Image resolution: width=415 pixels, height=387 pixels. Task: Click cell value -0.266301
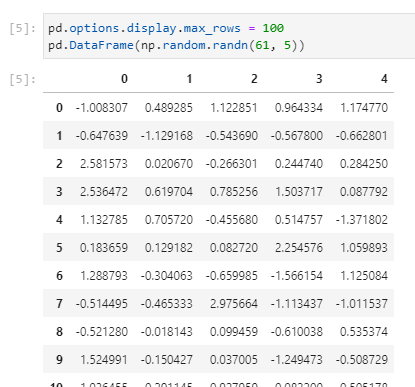232,164
